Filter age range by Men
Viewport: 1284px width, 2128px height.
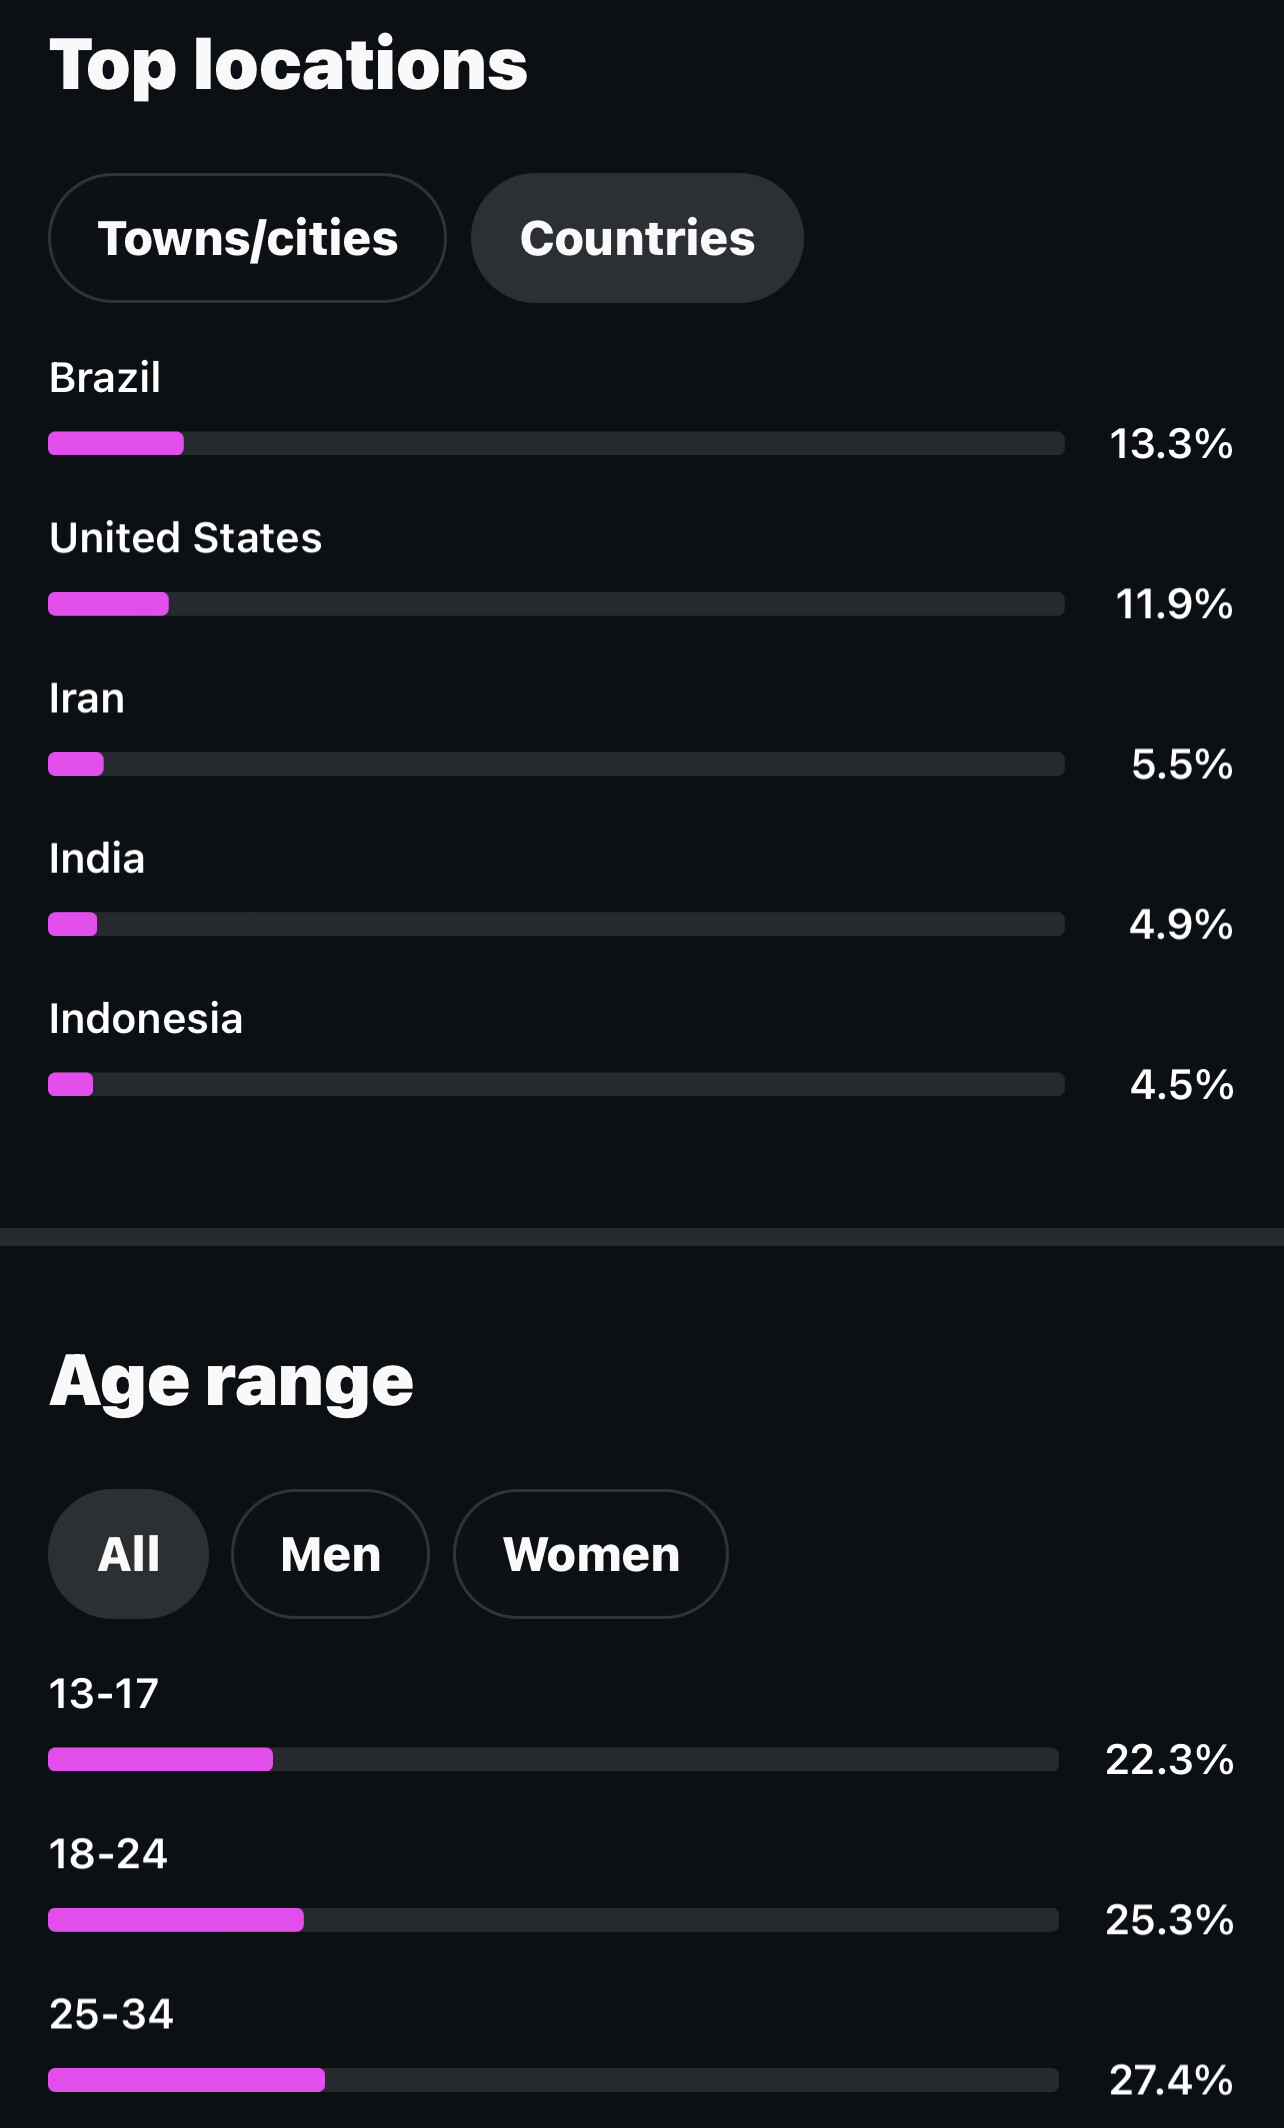click(x=330, y=1554)
